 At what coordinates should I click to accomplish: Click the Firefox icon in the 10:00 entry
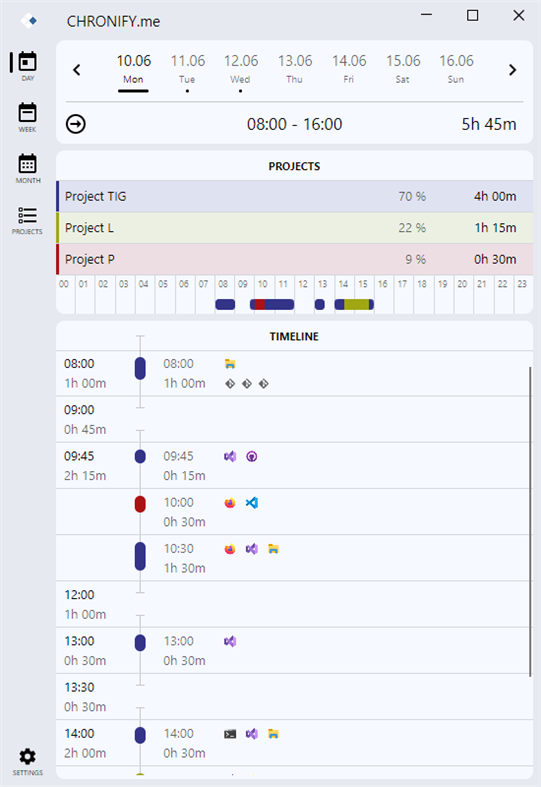[230, 502]
